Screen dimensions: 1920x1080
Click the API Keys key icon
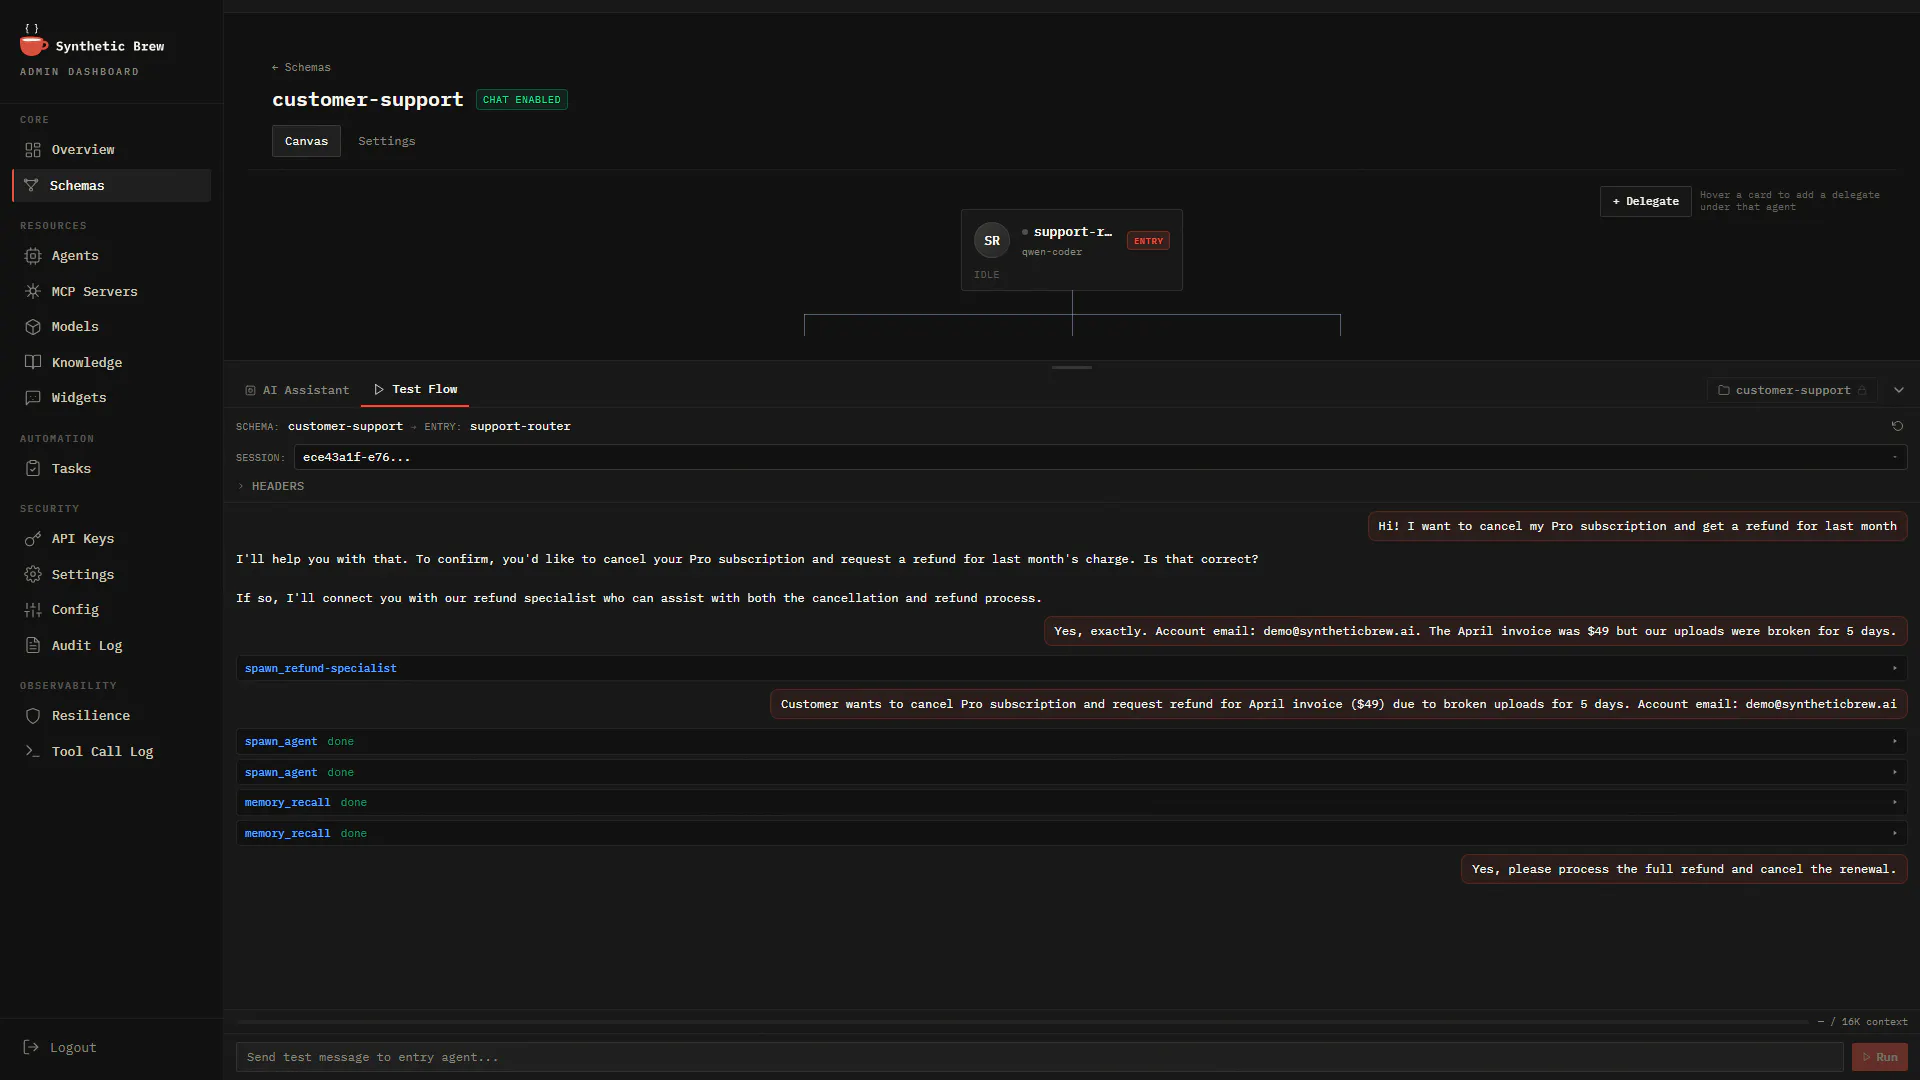click(33, 539)
